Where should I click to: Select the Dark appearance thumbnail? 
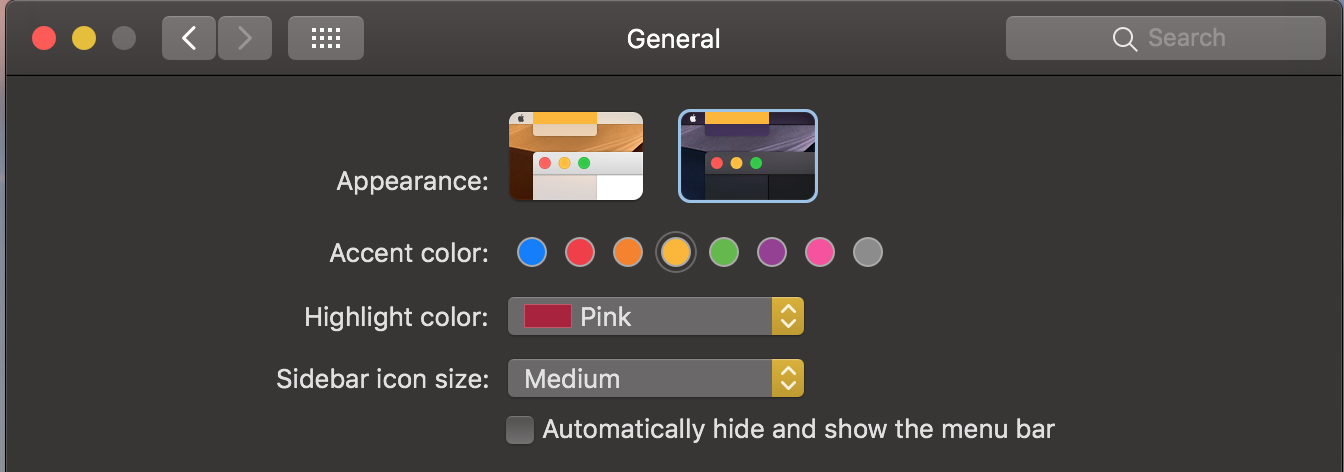coord(748,156)
